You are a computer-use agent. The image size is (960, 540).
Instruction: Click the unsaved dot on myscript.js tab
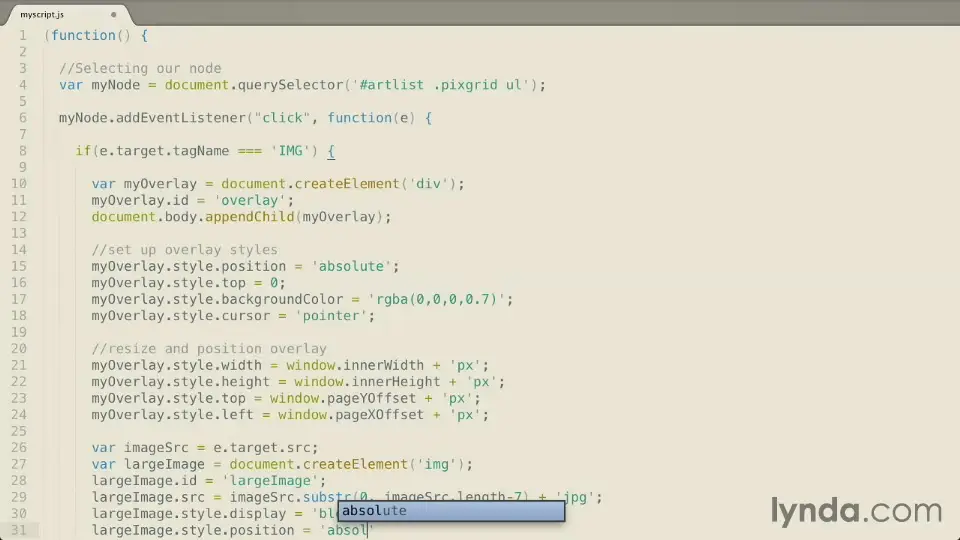113,14
